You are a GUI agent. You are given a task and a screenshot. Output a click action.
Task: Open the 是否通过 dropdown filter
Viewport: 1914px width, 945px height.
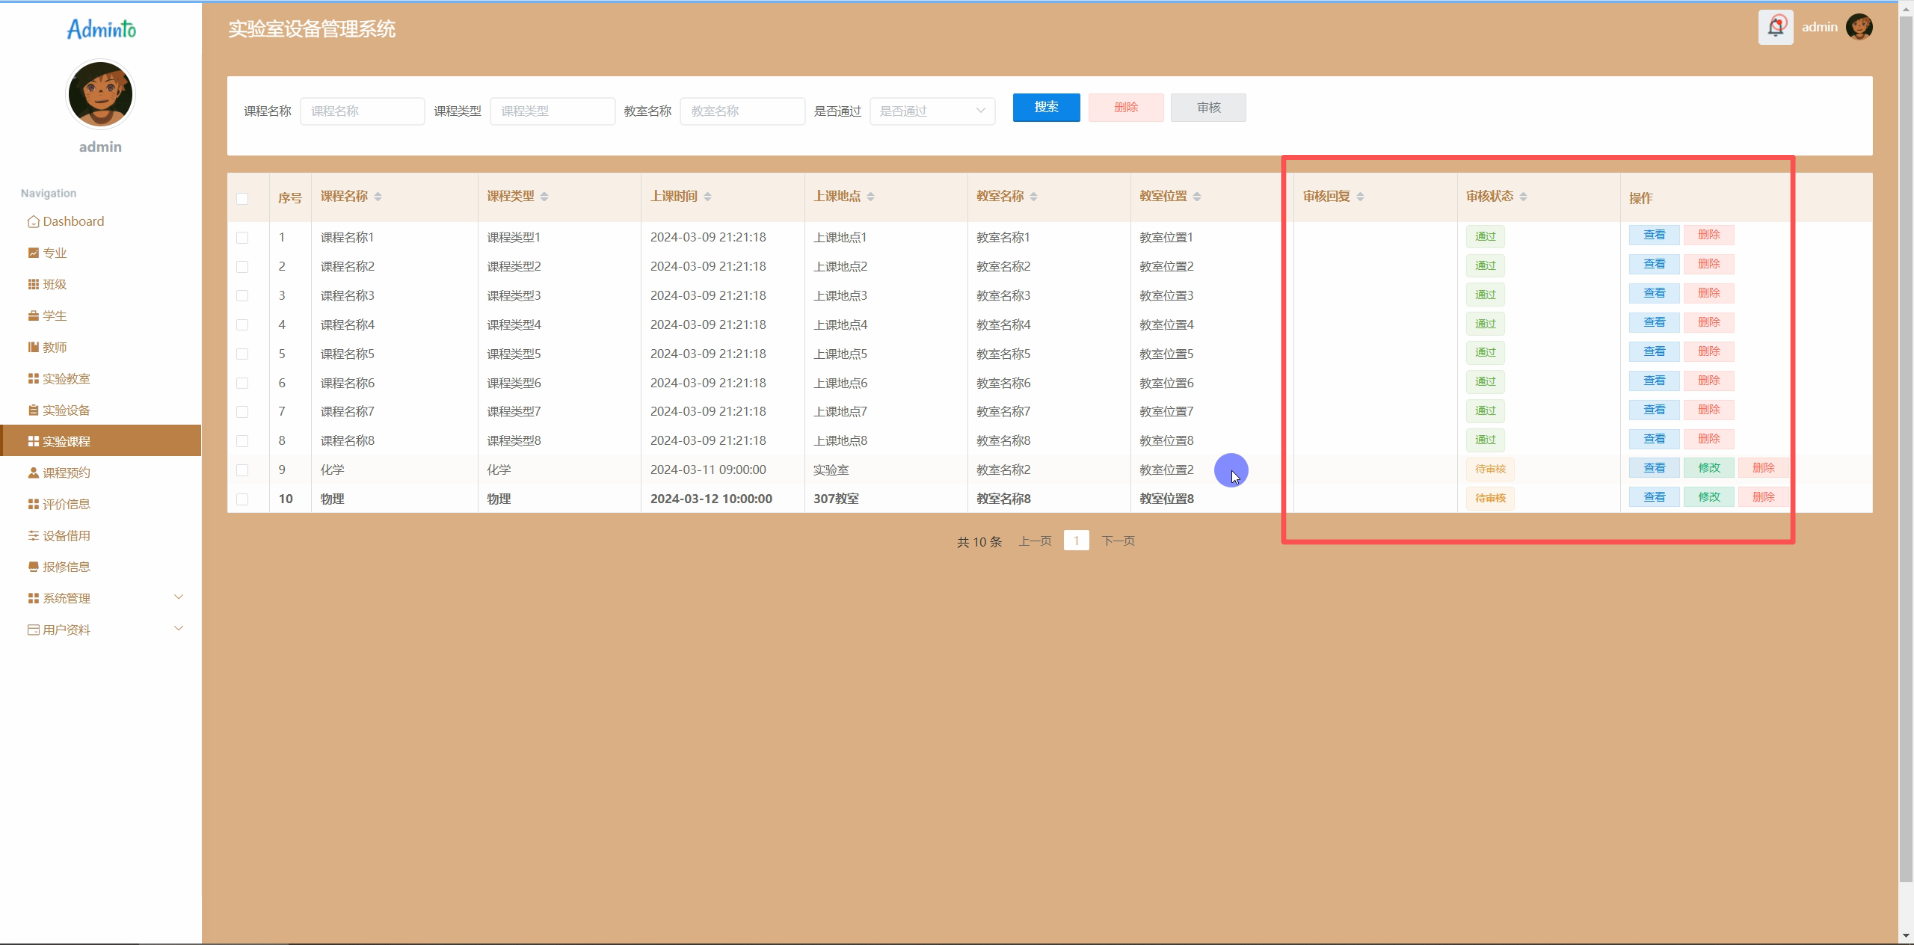[x=932, y=111]
